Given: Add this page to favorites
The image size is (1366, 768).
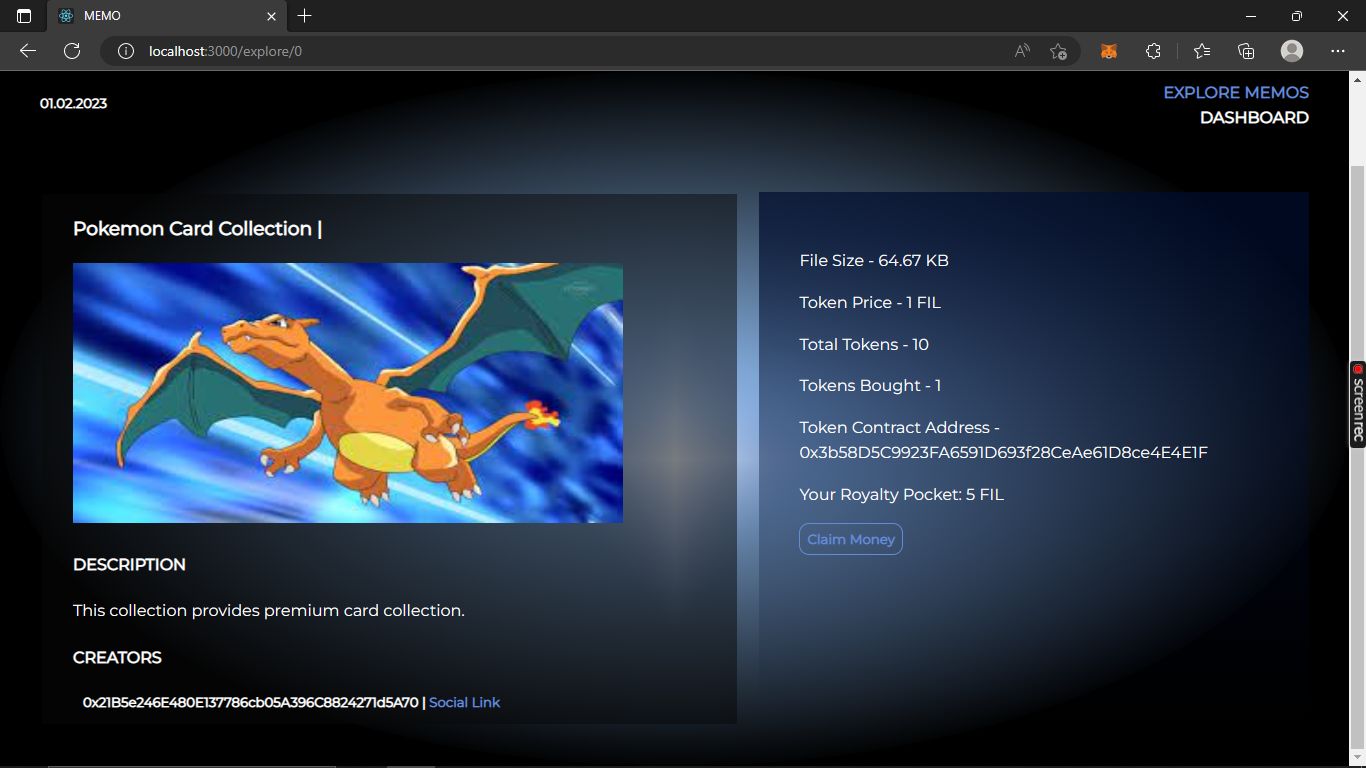Looking at the screenshot, I should pyautogui.click(x=1059, y=51).
